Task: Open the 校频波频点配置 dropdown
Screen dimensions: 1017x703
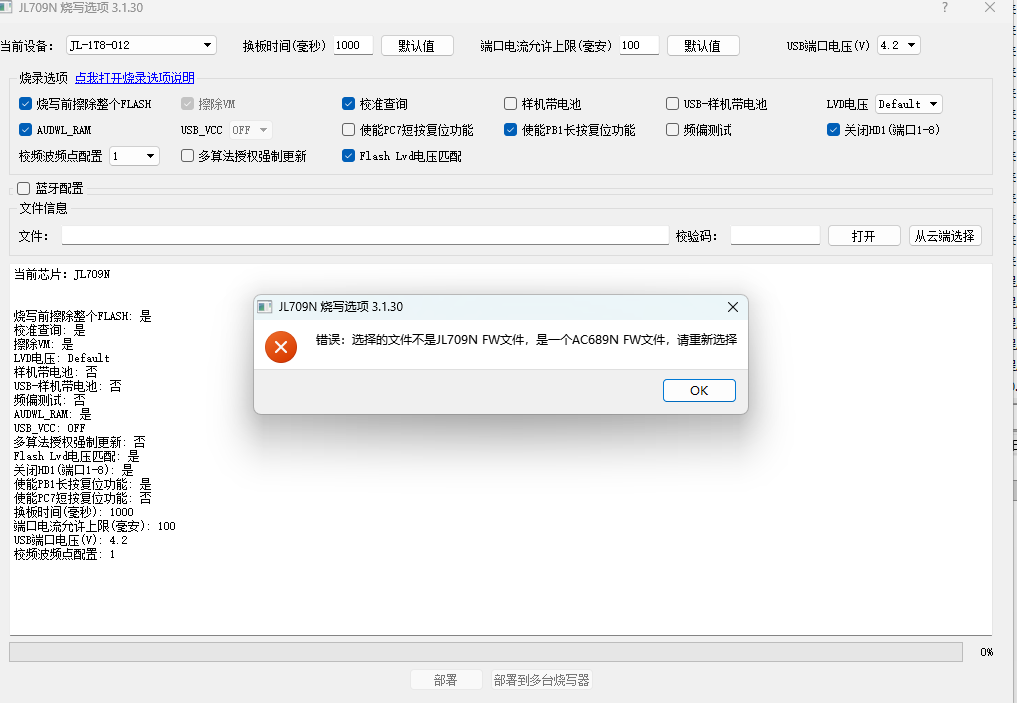Action: point(134,156)
